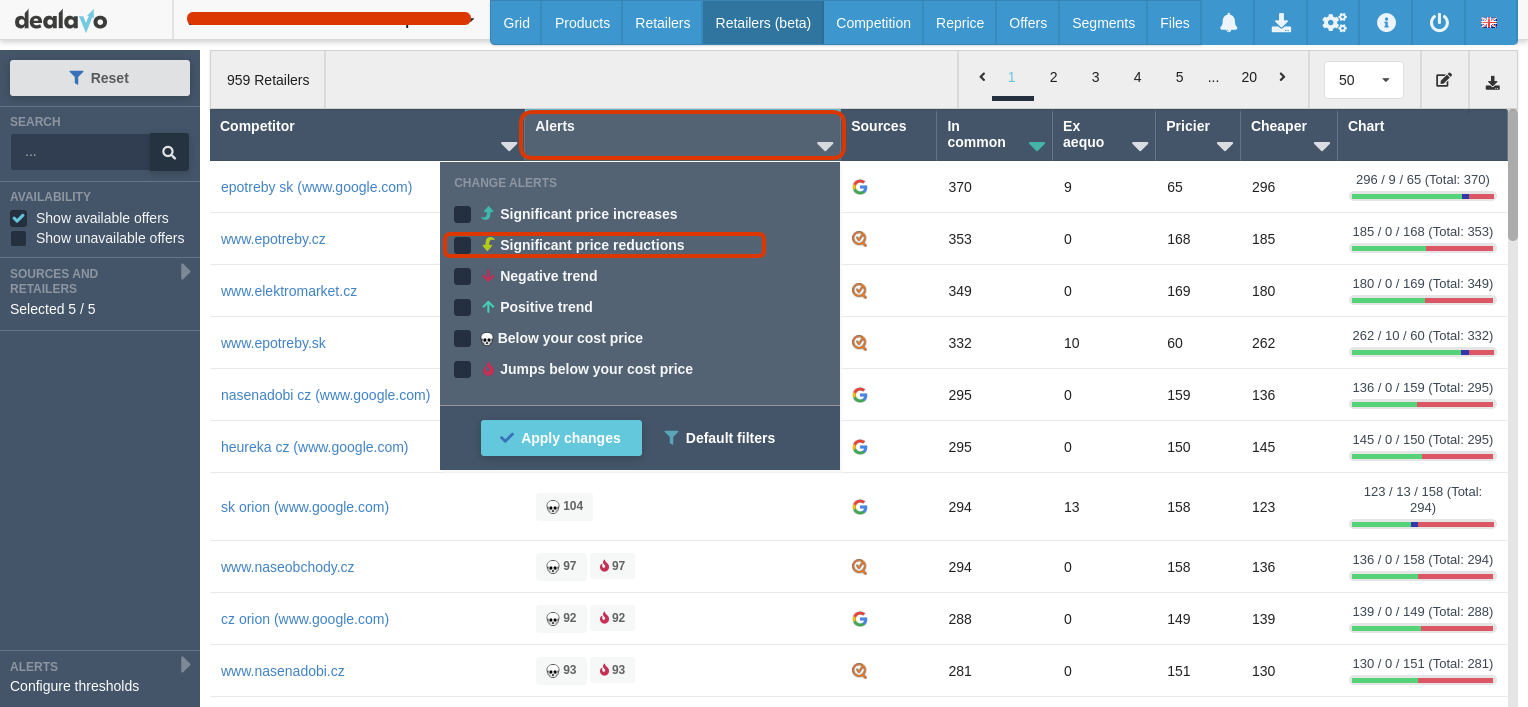Viewport: 1528px width, 707px height.
Task: Click Google source icon for heureka cz
Action: pos(859,447)
